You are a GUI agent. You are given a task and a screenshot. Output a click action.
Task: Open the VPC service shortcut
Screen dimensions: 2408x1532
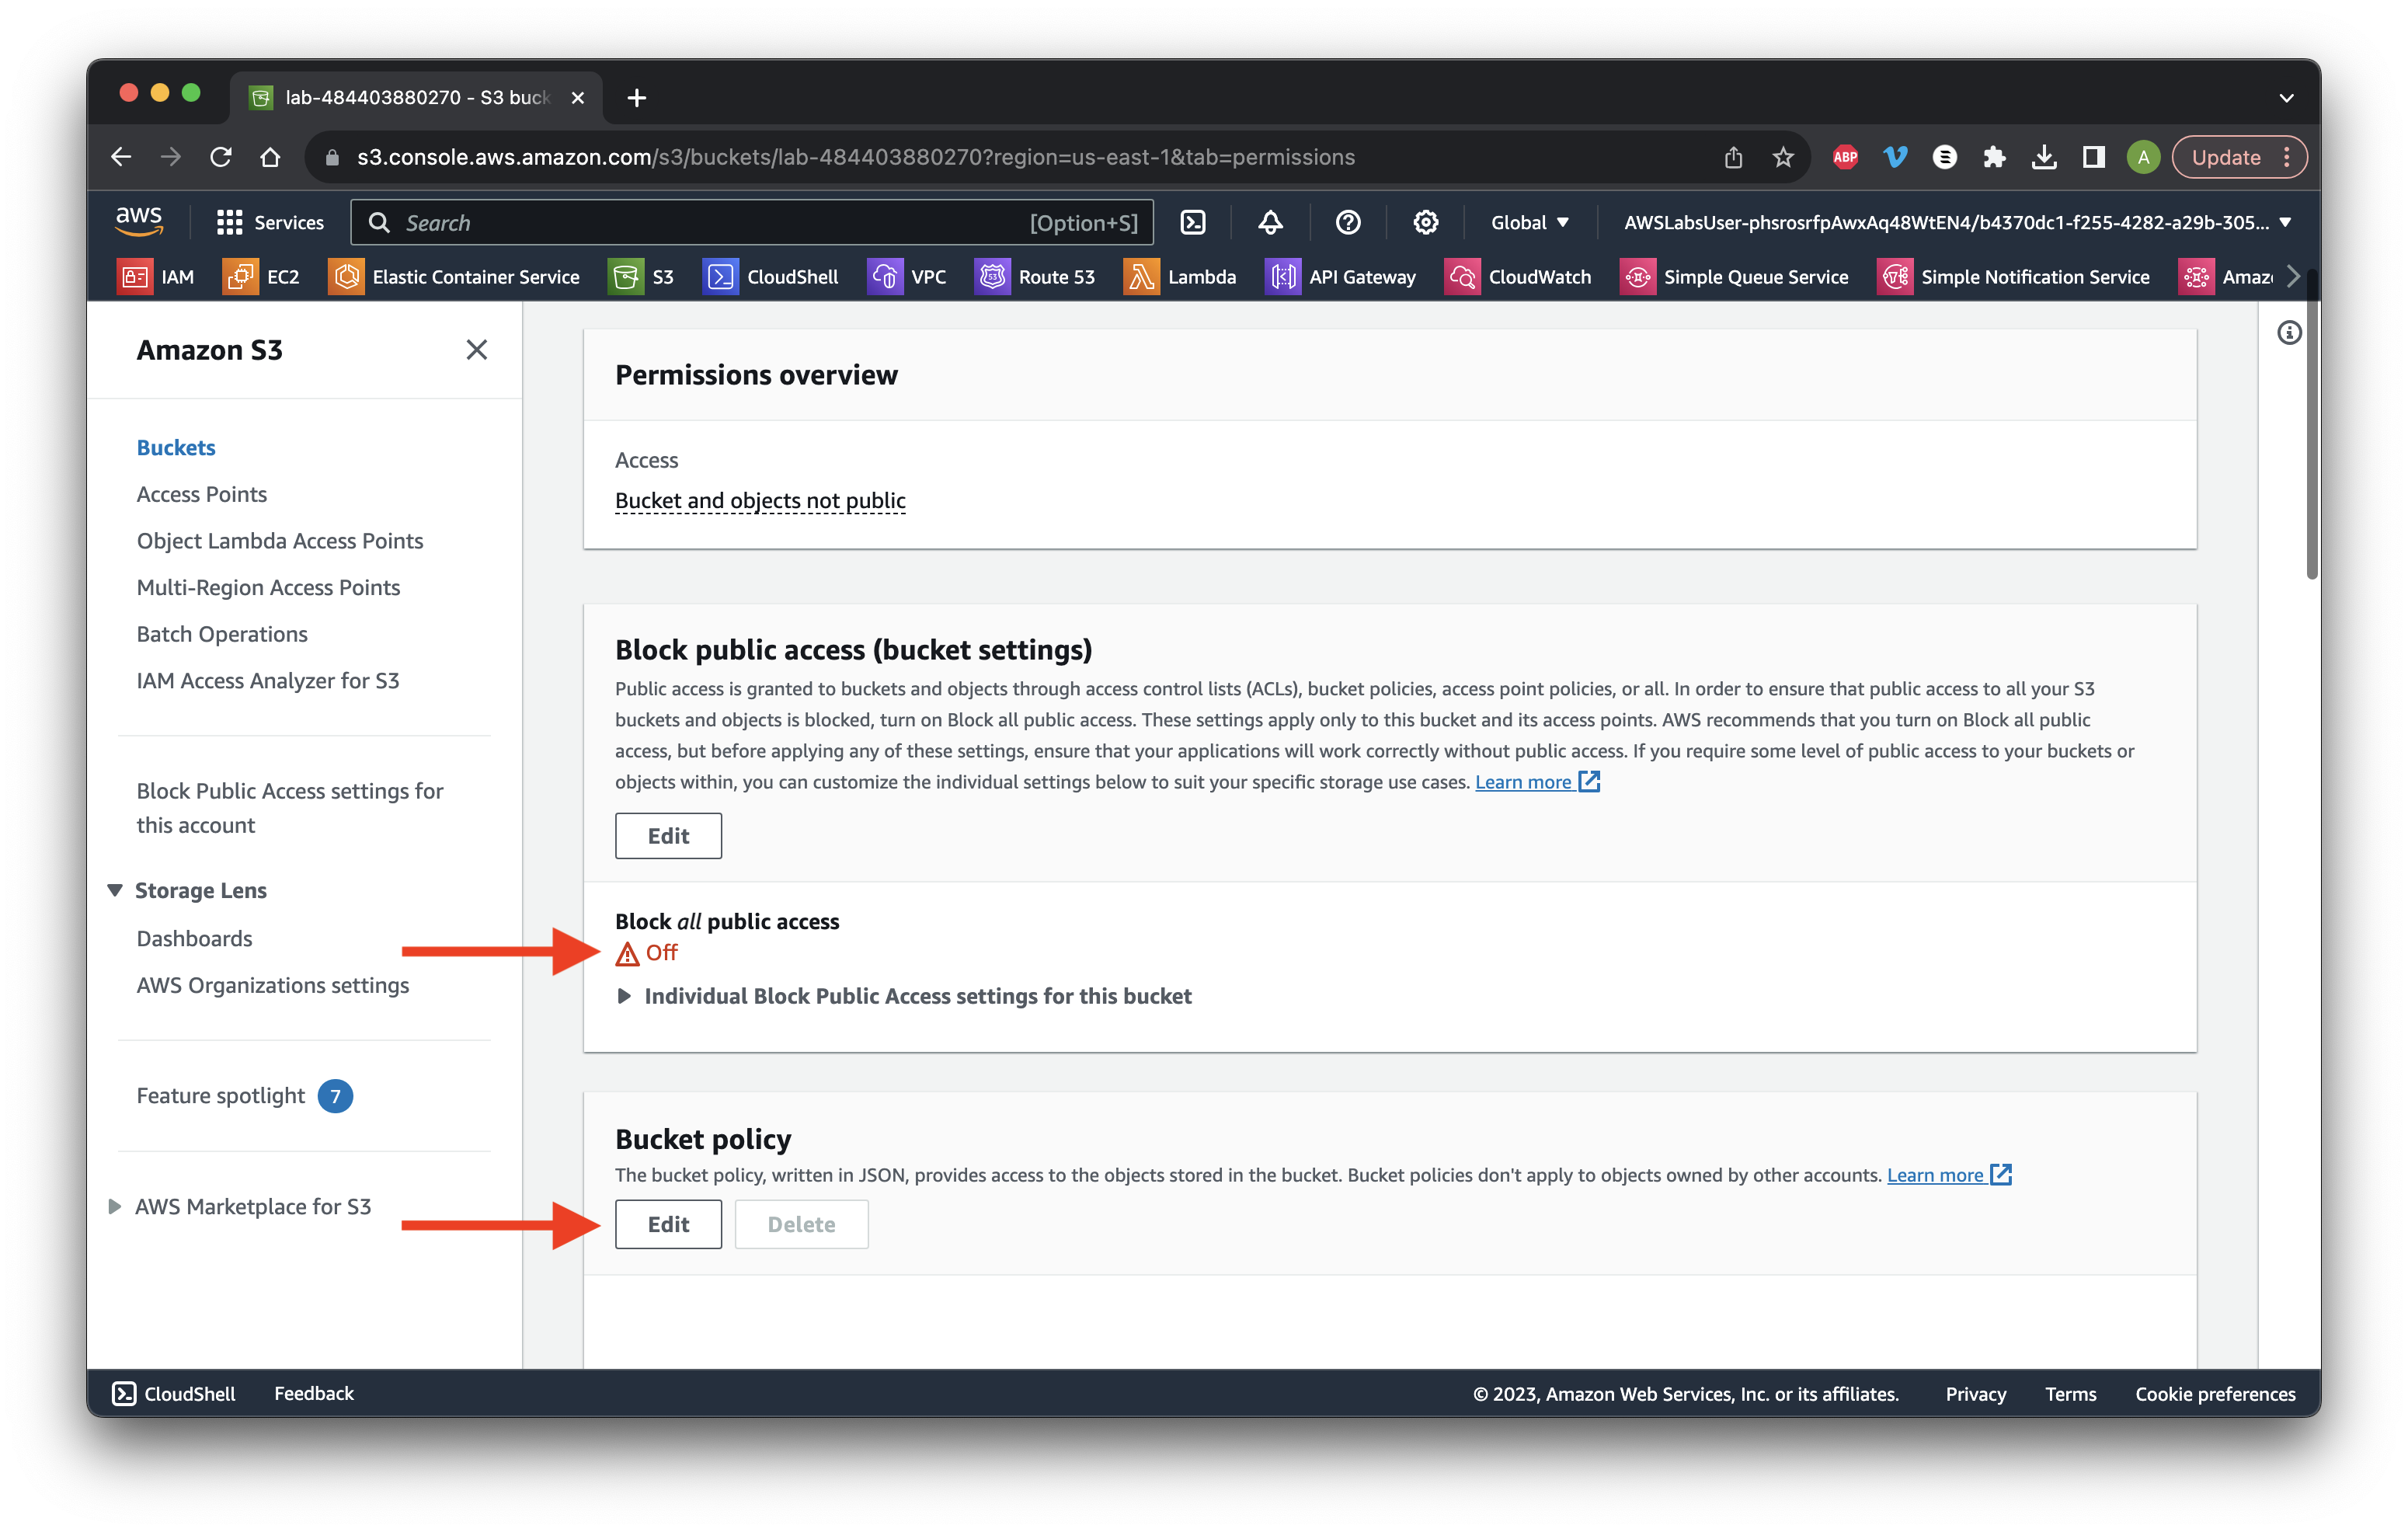point(907,277)
